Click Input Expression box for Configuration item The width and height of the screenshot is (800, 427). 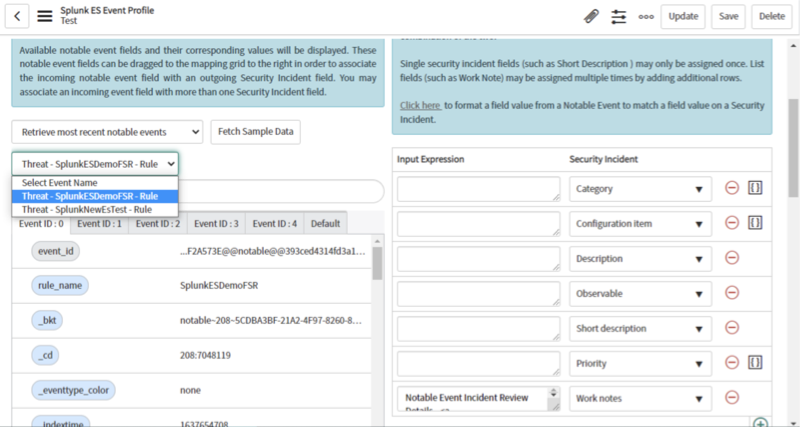point(479,223)
